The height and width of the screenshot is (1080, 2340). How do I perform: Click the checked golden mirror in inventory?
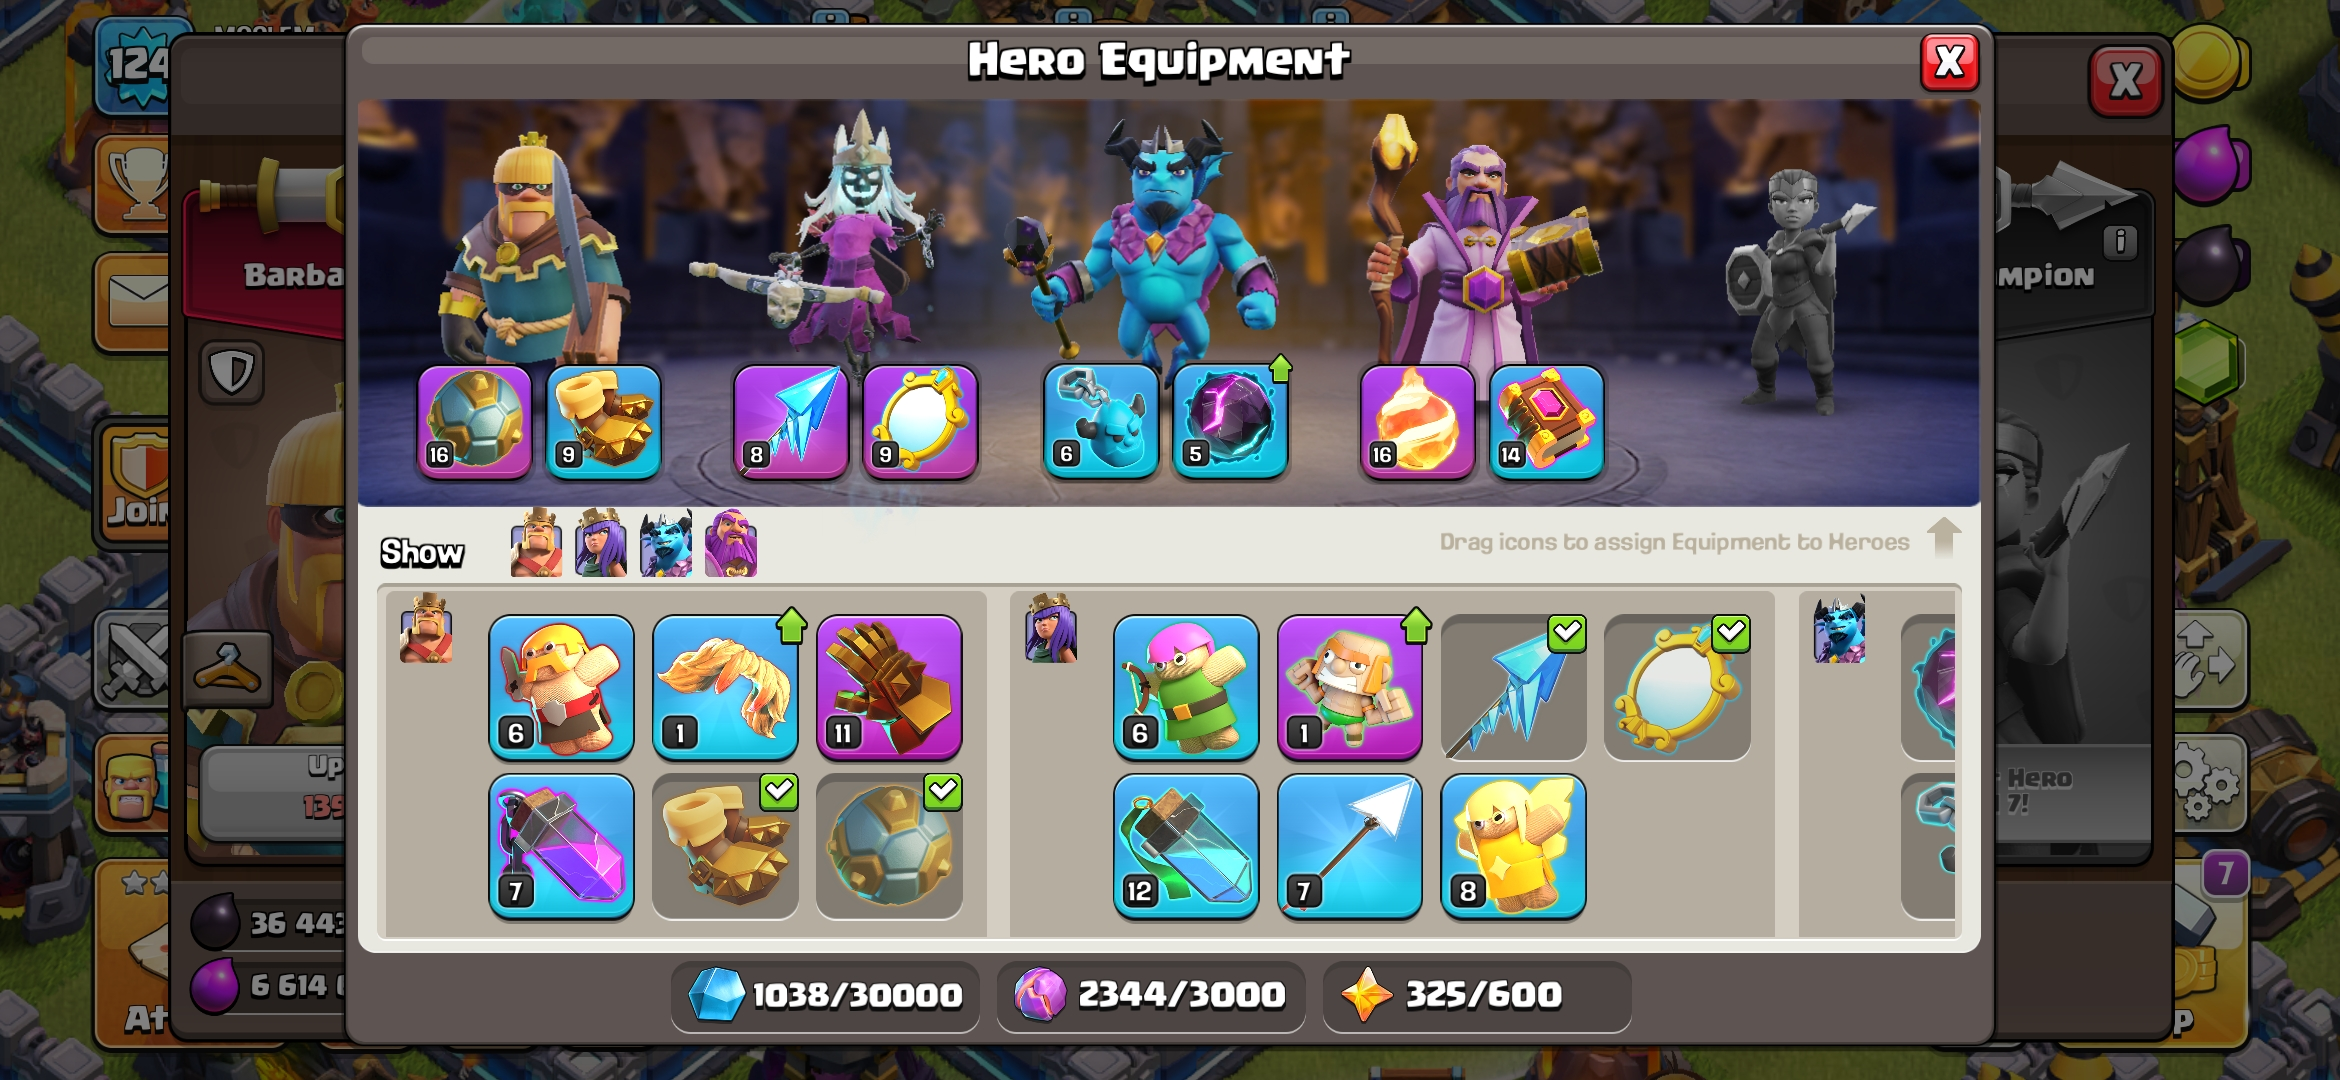coord(1677,687)
